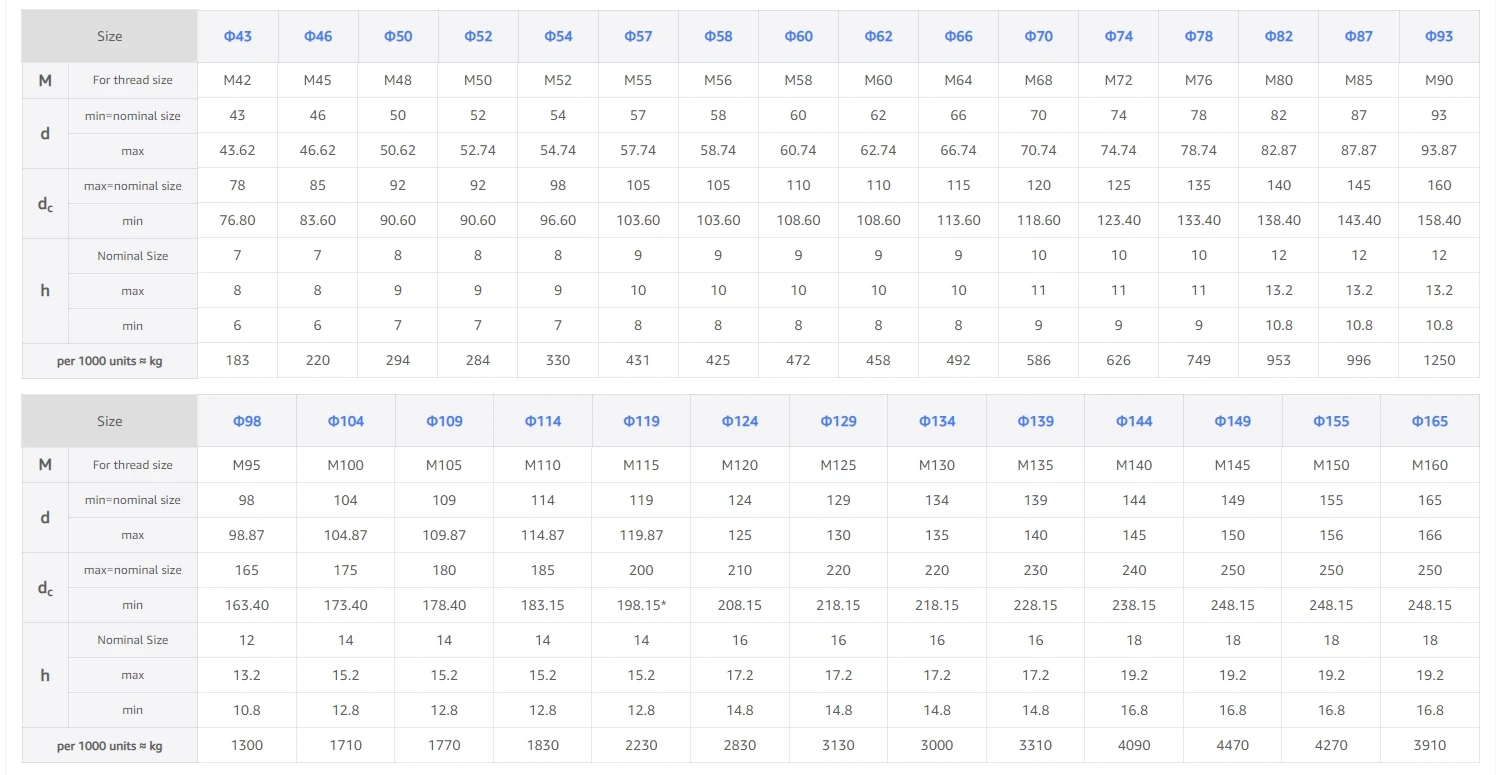This screenshot has height=775, width=1501.
Task: Click the 4470 weight value
Action: (1233, 745)
